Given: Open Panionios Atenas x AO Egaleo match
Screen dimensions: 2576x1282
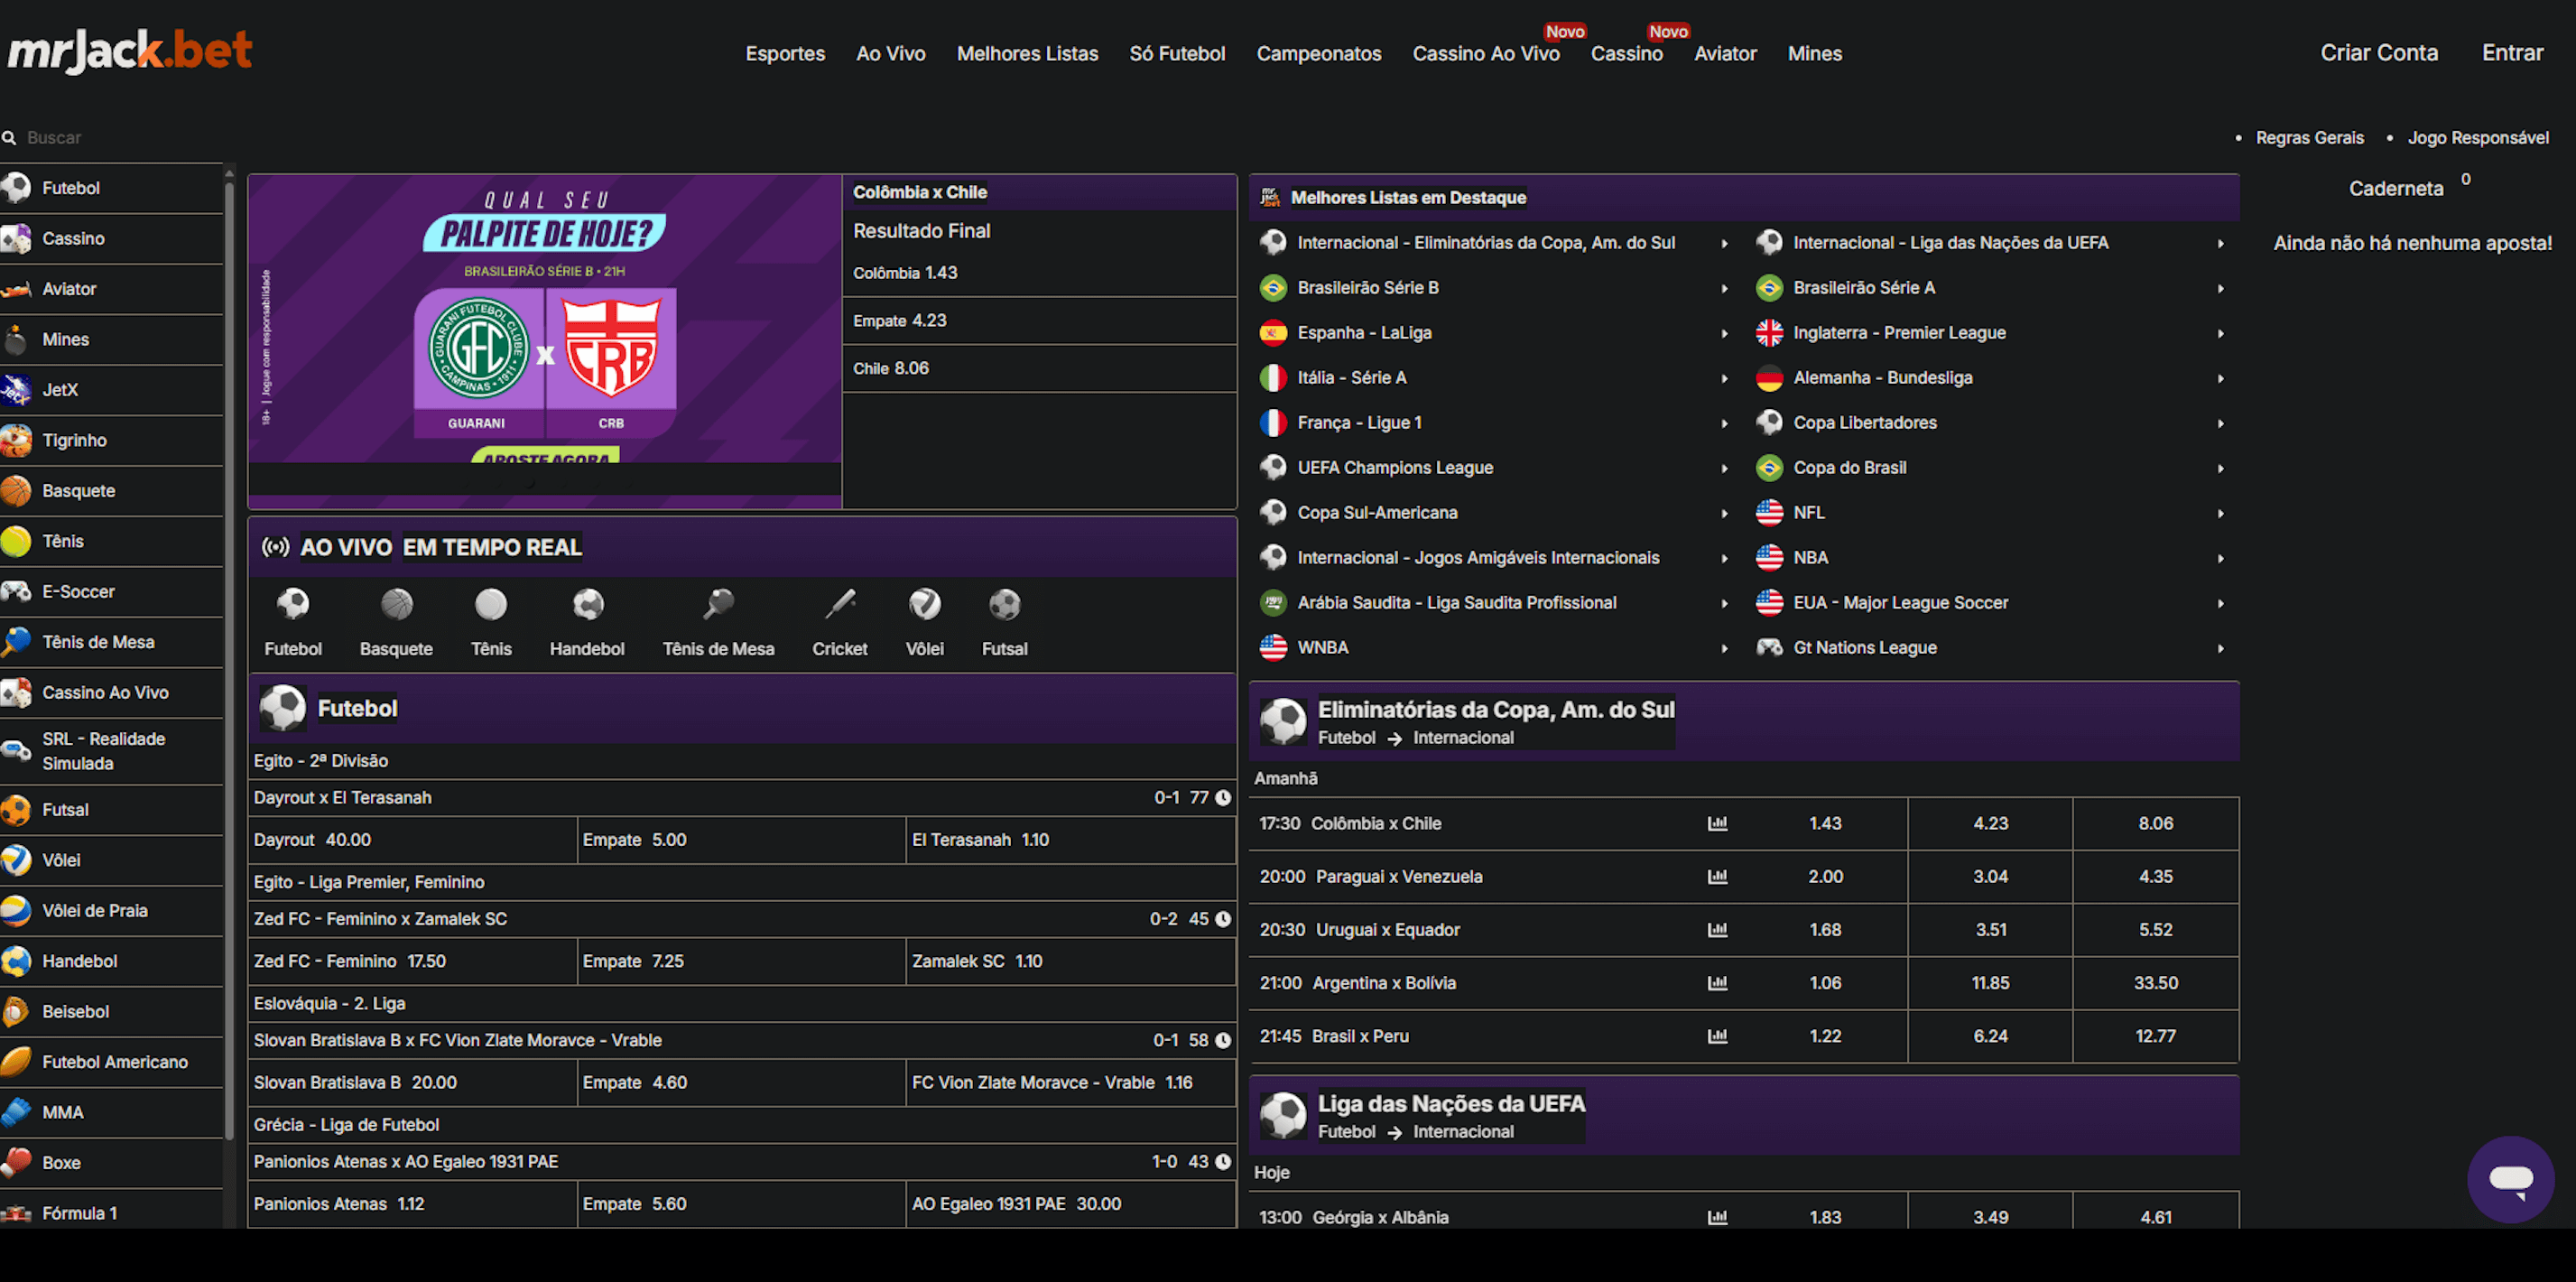Looking at the screenshot, I should point(742,1162).
